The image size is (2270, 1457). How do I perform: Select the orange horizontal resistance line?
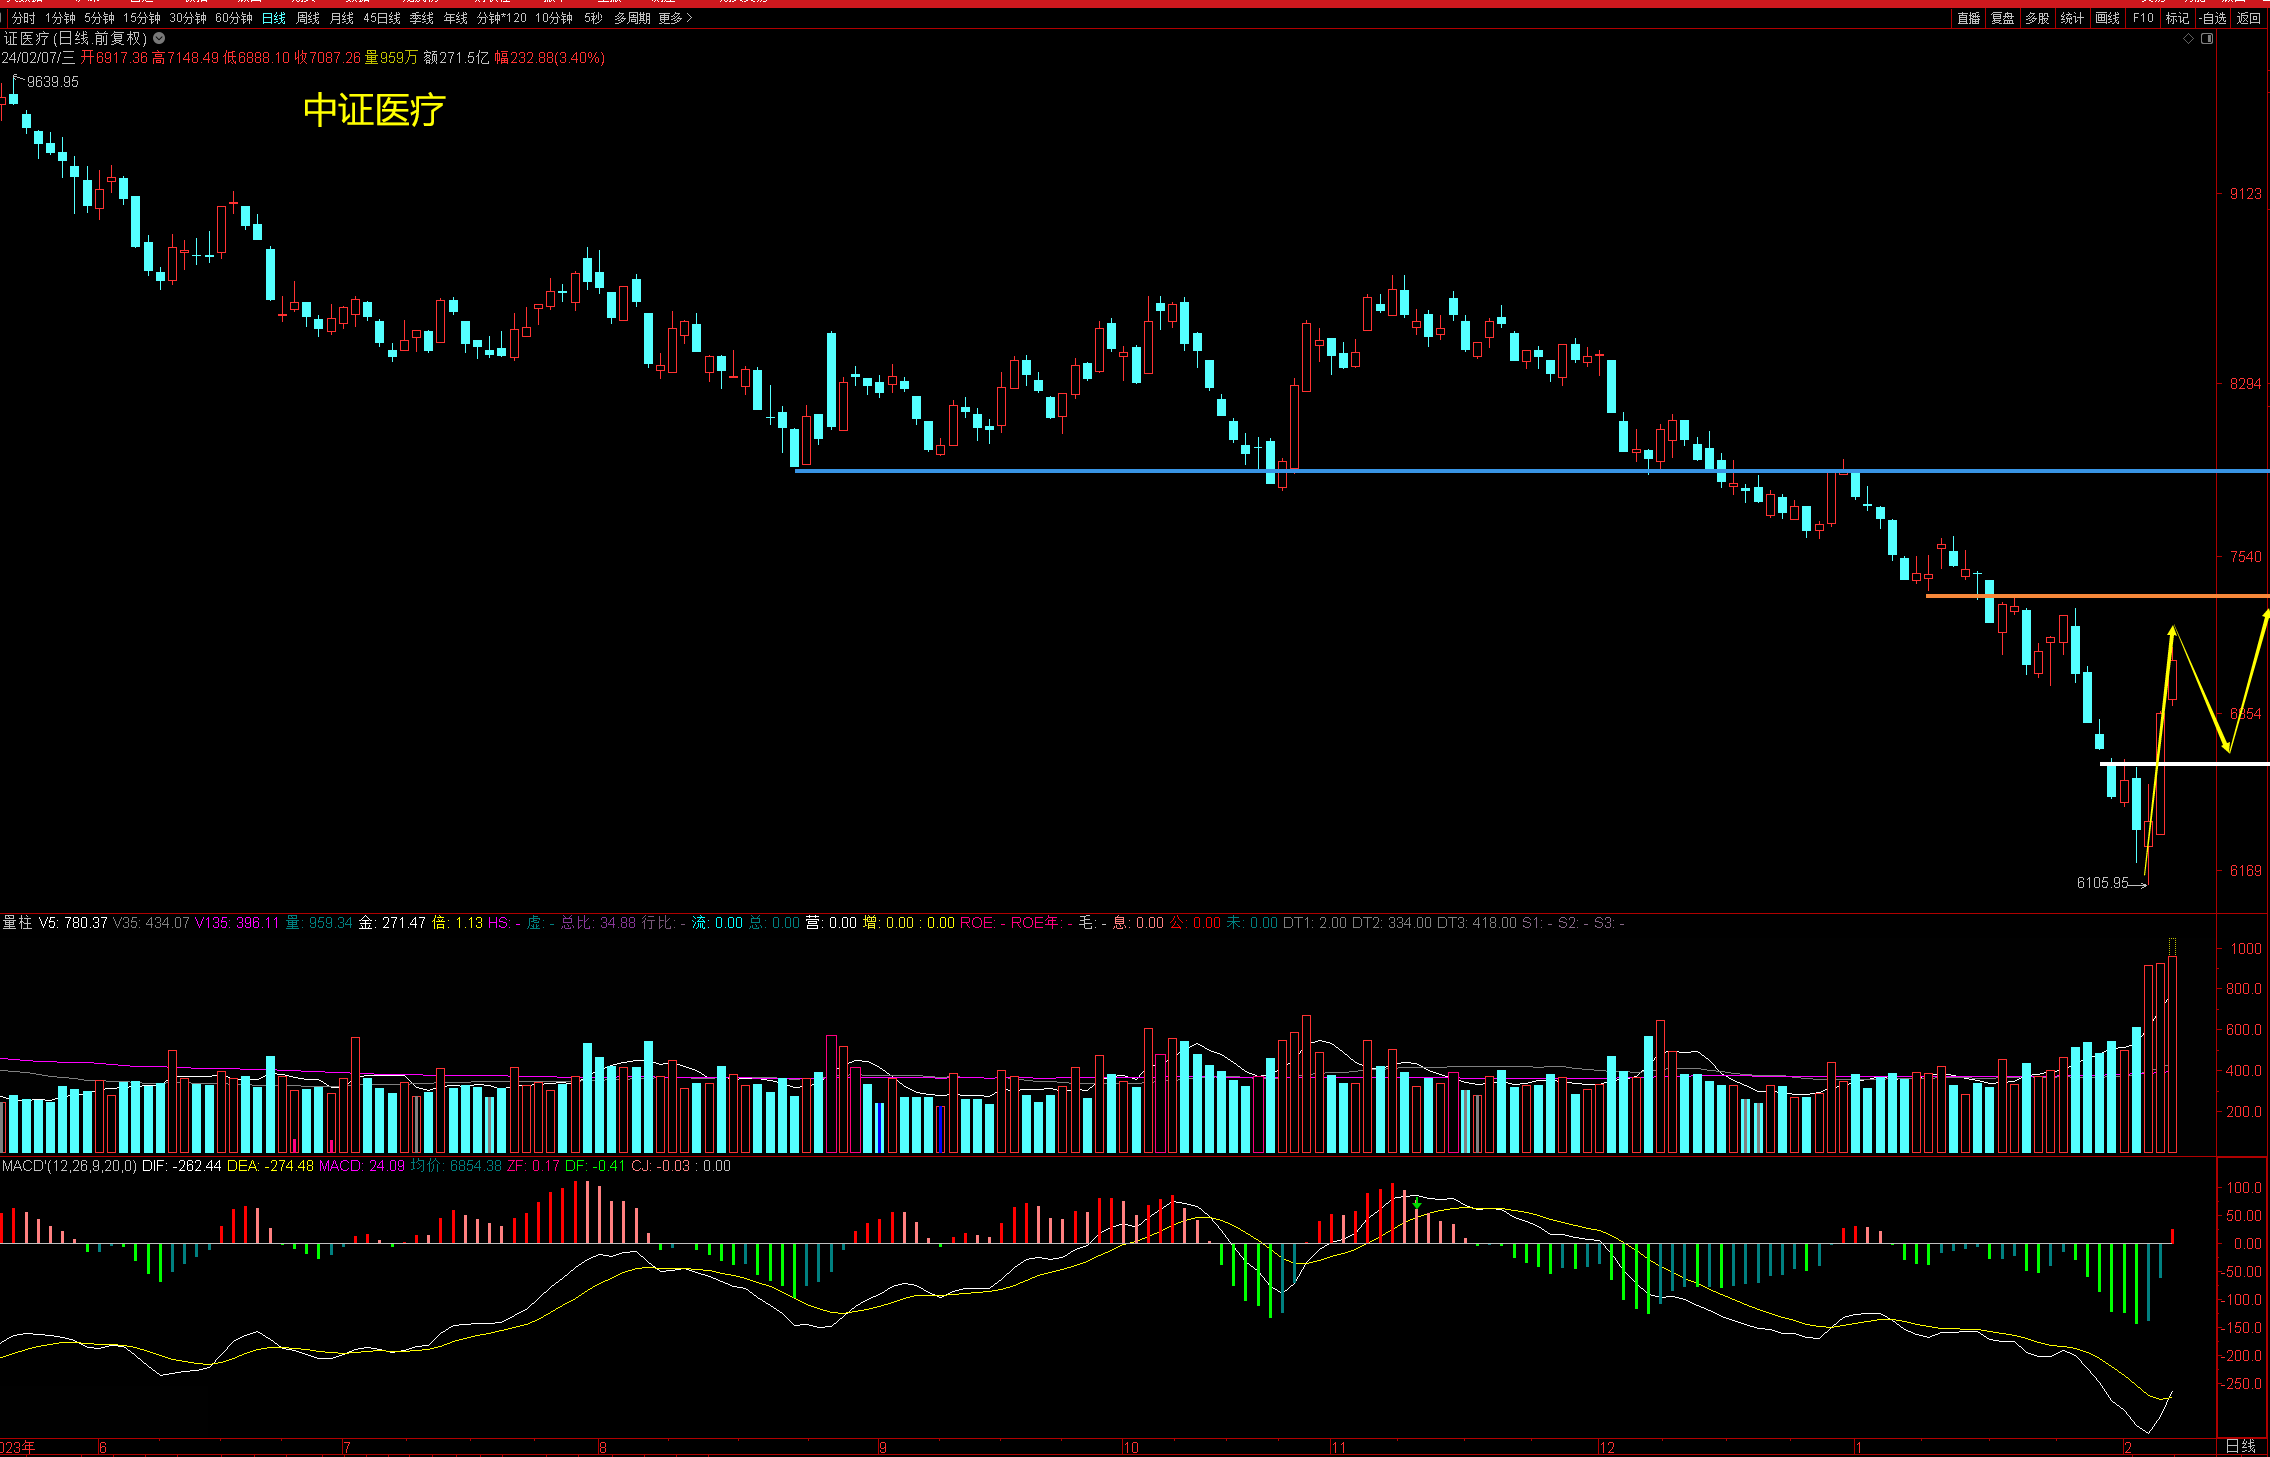(x=2100, y=596)
